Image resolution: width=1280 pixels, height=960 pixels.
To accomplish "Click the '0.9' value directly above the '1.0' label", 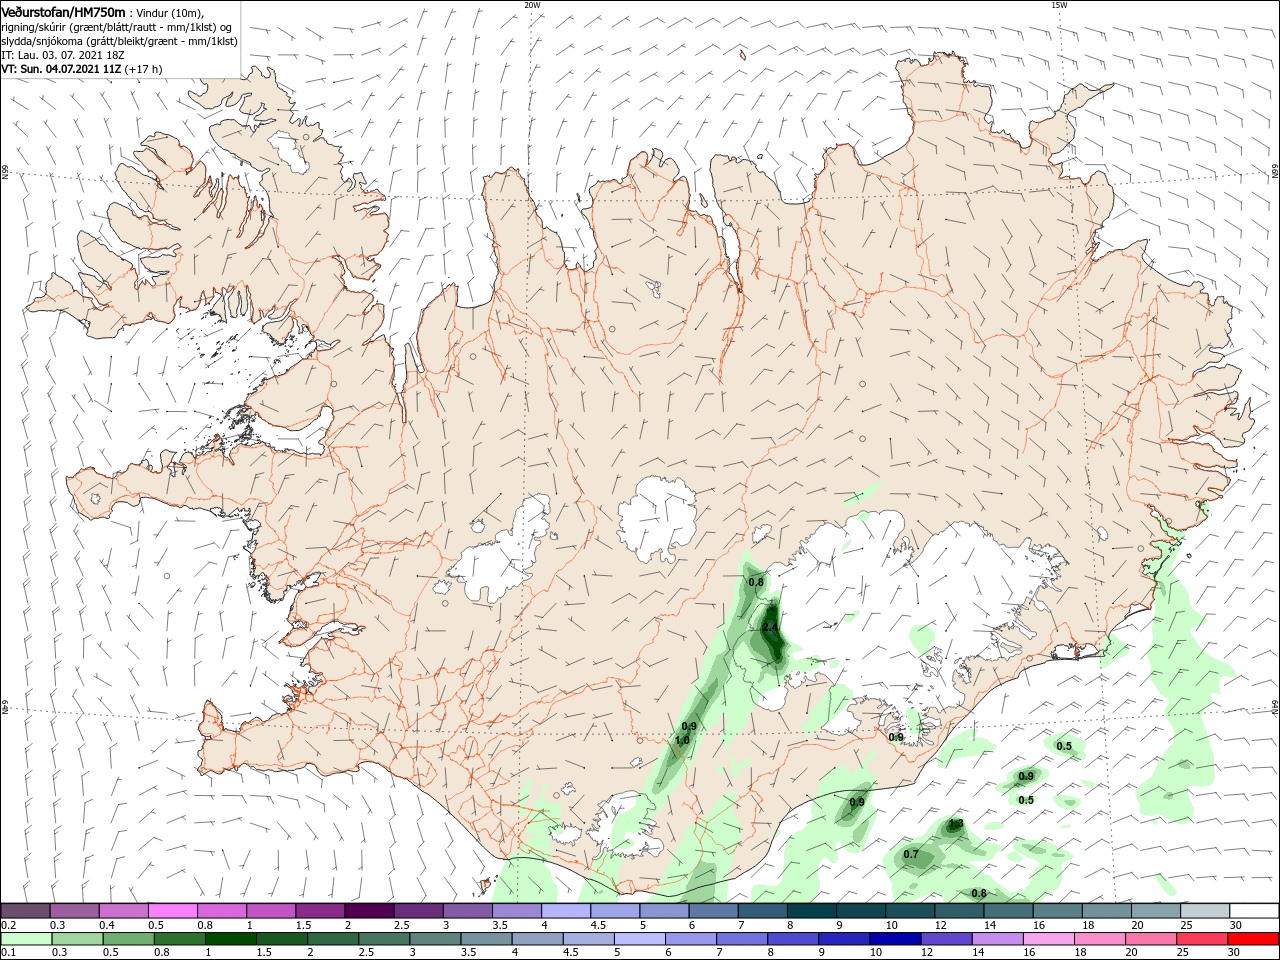I will pyautogui.click(x=689, y=726).
